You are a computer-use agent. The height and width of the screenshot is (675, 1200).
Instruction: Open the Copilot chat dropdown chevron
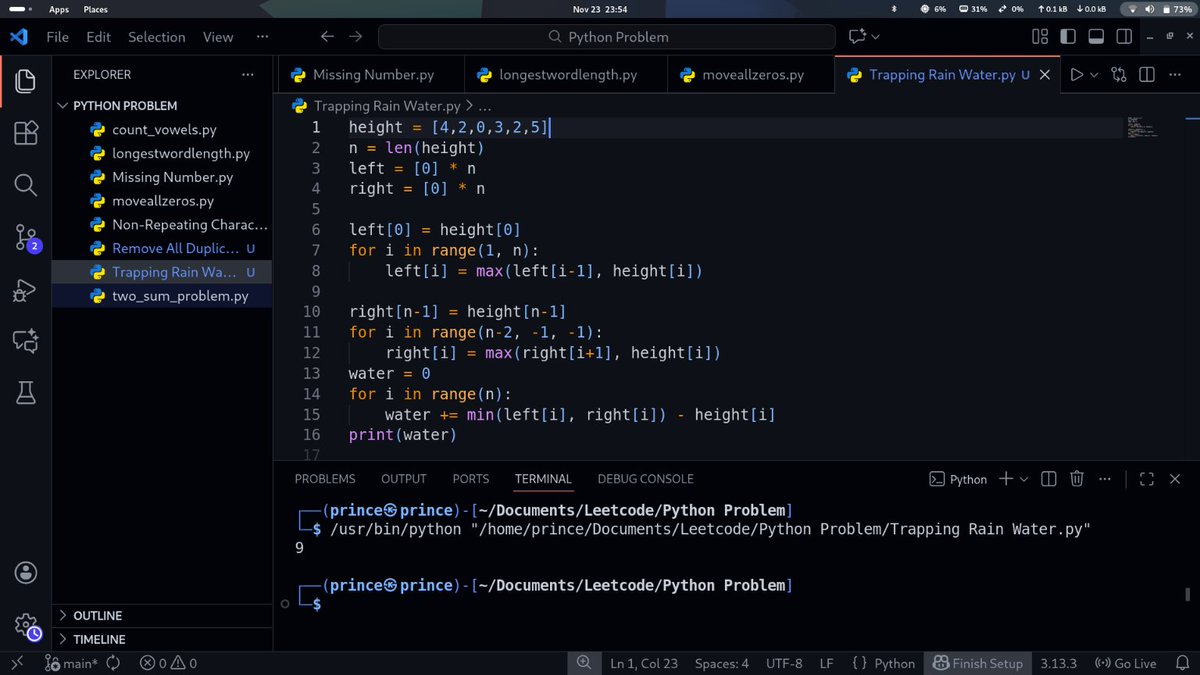pos(876,37)
